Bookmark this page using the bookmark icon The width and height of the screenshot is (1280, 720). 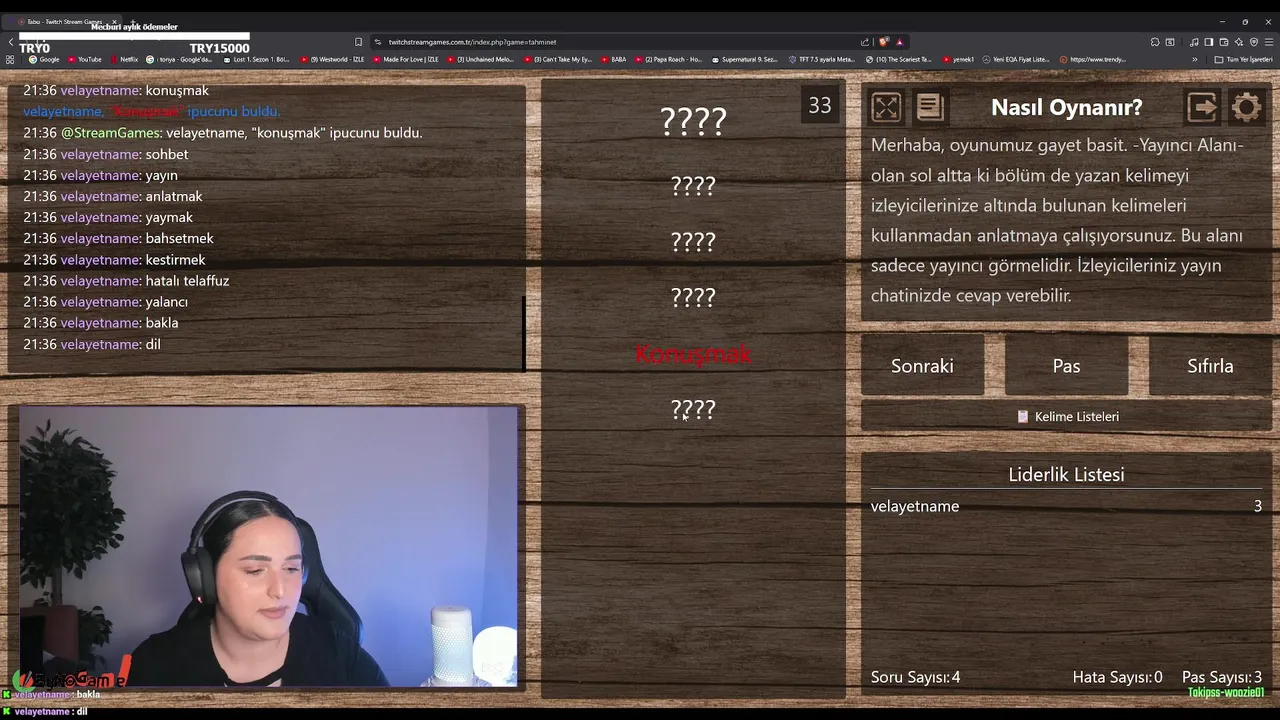358,42
